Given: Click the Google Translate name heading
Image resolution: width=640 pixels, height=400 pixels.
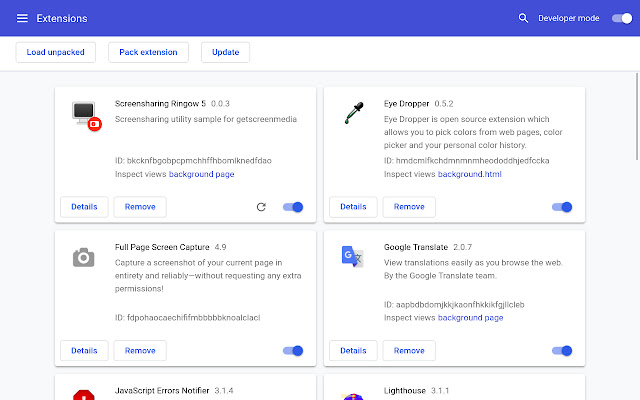Looking at the screenshot, I should tap(416, 247).
